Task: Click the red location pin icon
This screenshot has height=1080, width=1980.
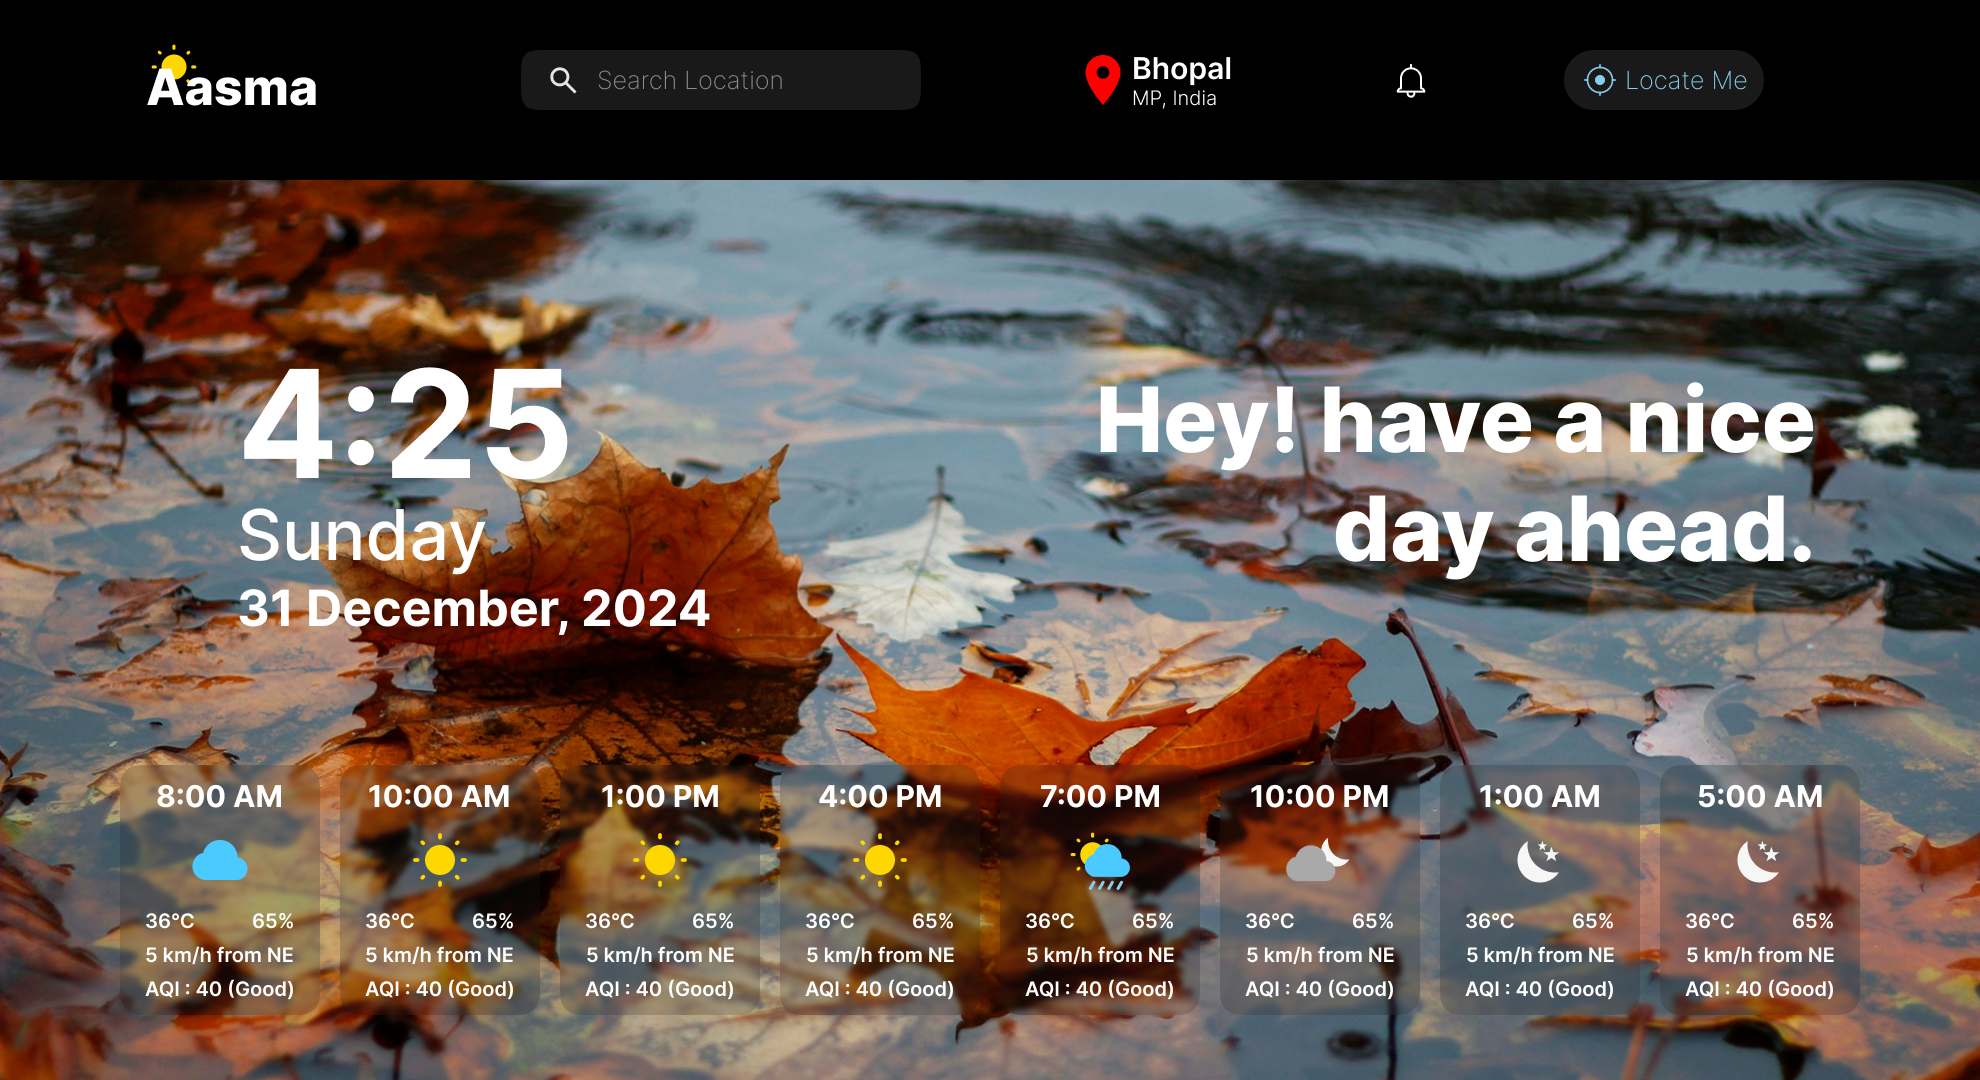Action: (x=1102, y=79)
